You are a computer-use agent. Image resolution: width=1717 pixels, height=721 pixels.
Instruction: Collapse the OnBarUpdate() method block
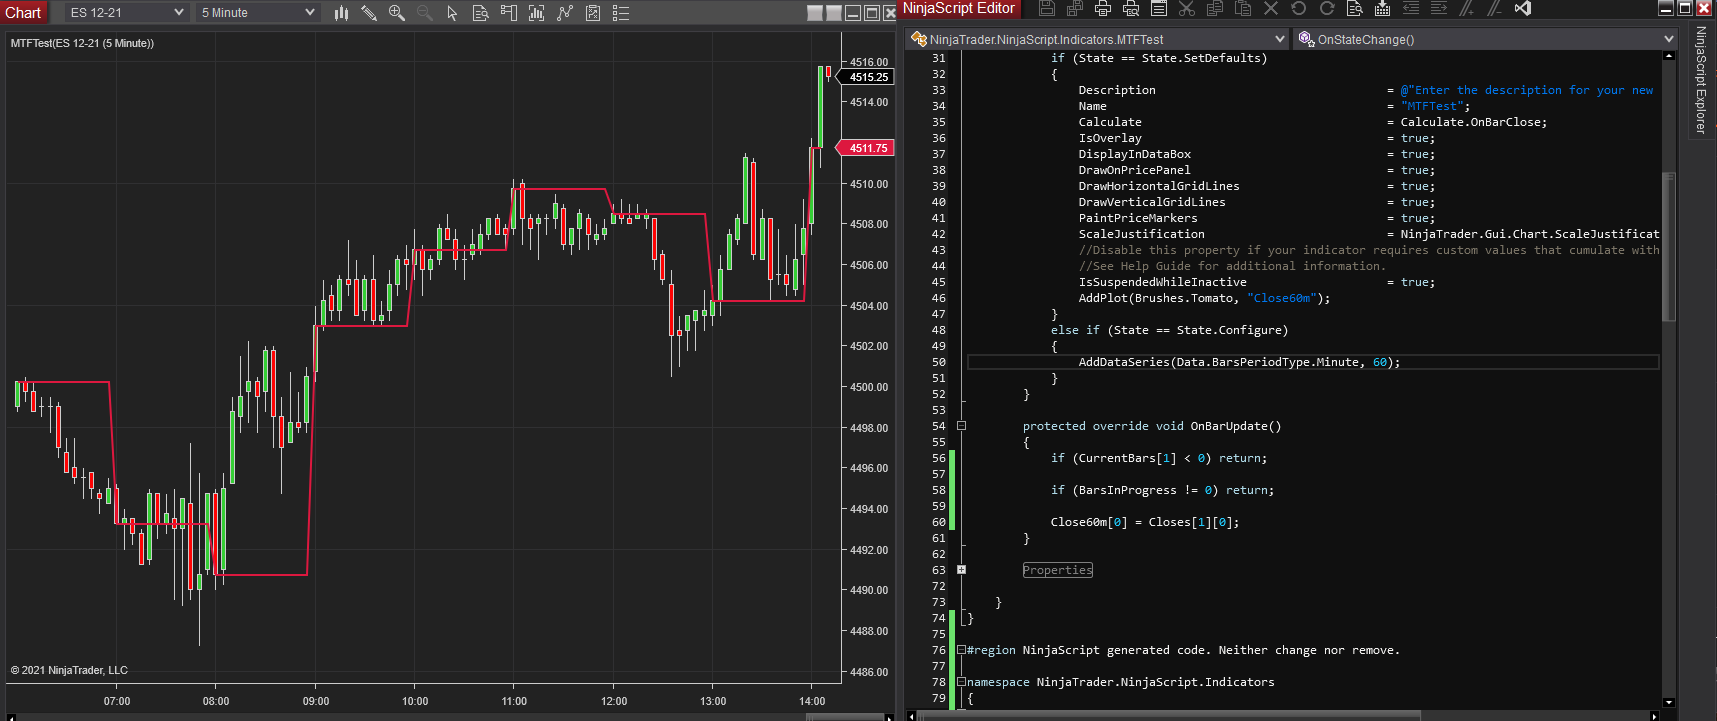pos(961,426)
